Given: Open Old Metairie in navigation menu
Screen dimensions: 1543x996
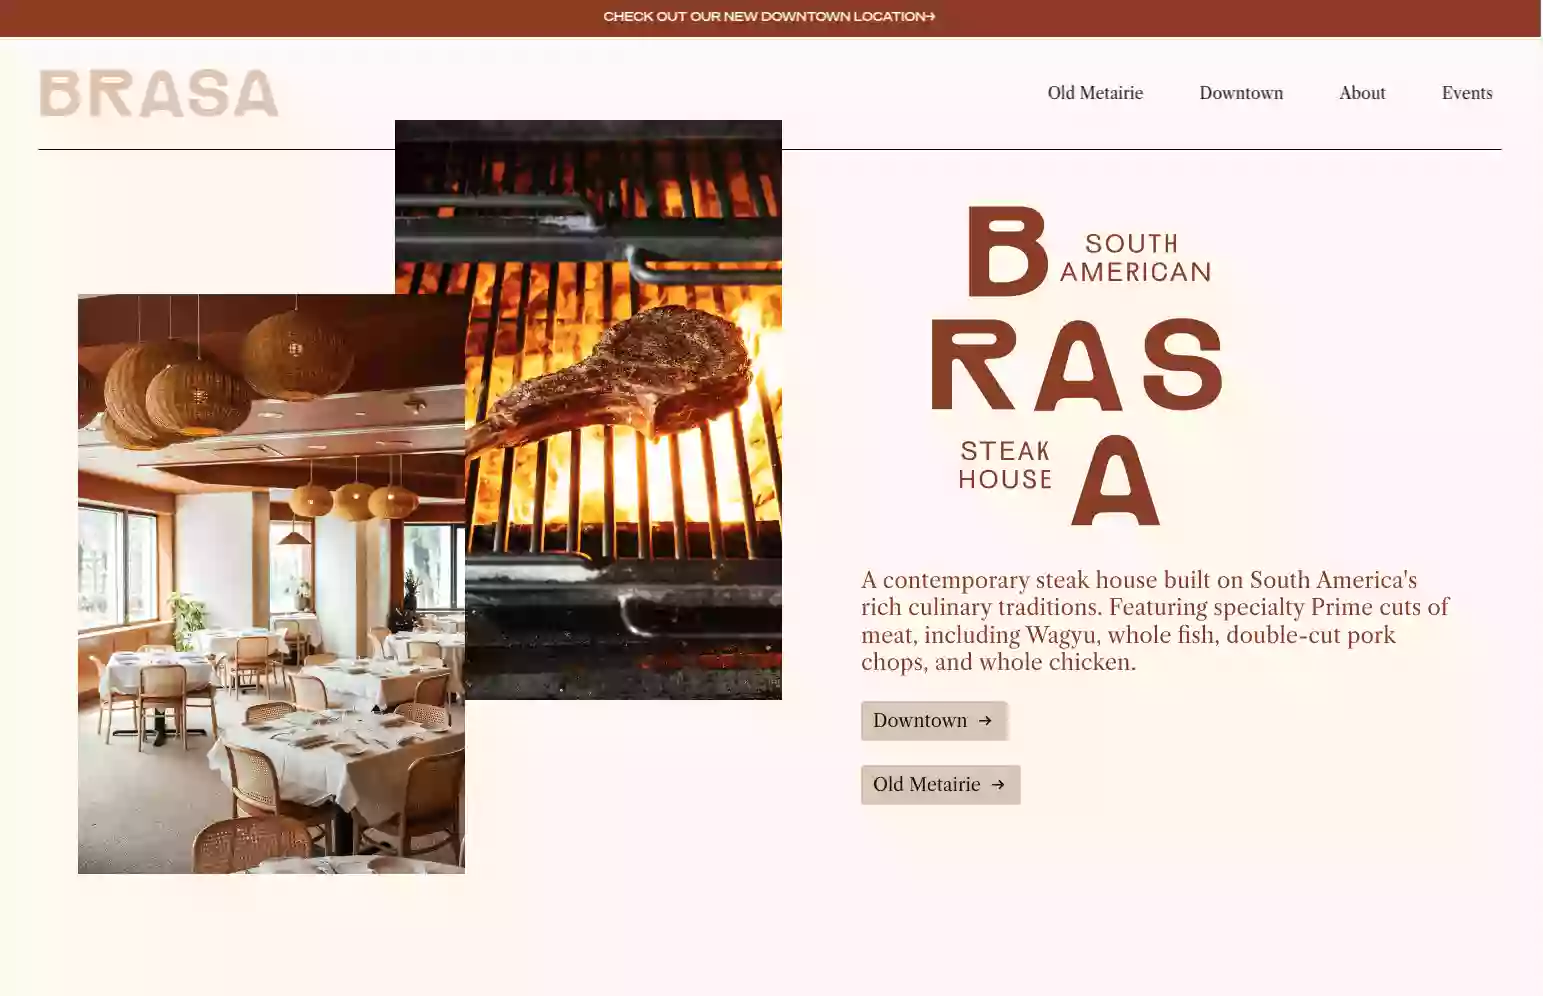Looking at the screenshot, I should click(1095, 93).
